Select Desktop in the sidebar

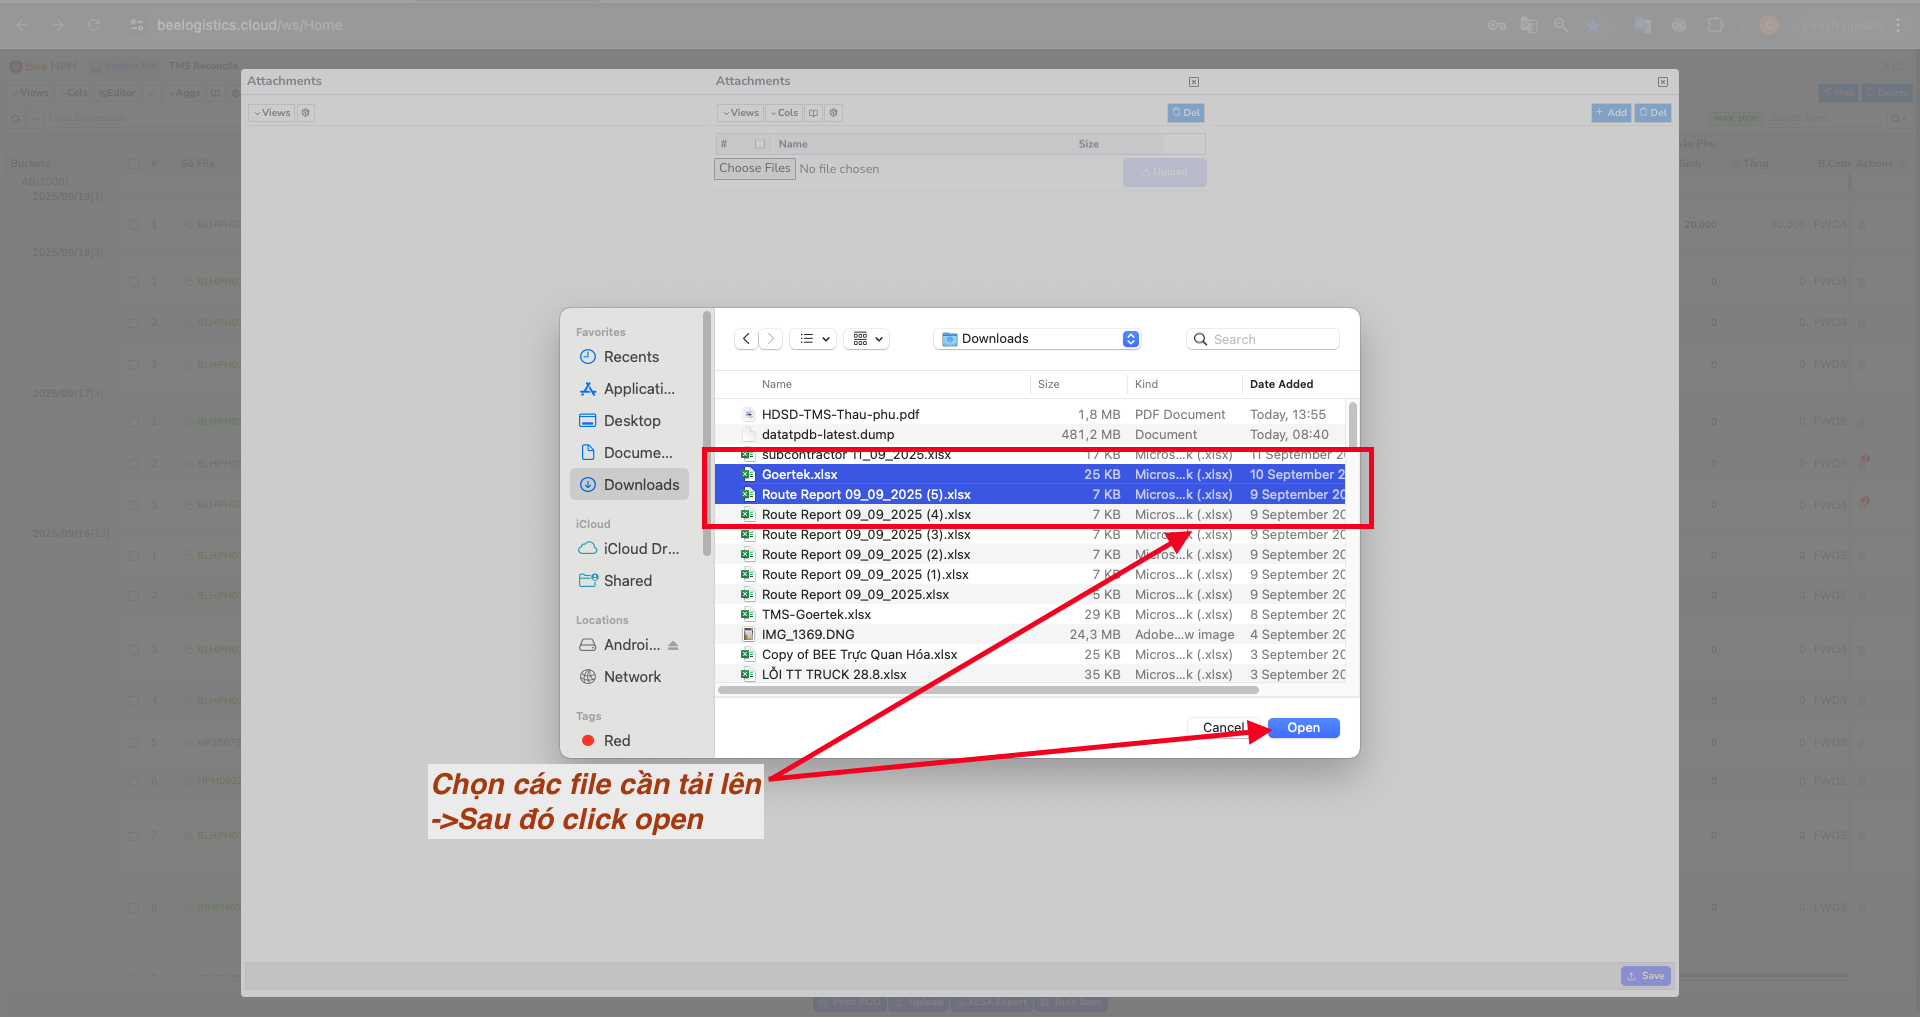[x=631, y=421]
